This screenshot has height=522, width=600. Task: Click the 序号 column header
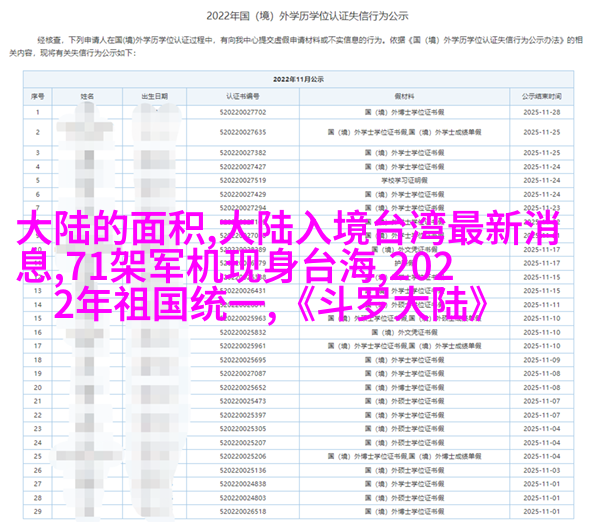[38, 96]
